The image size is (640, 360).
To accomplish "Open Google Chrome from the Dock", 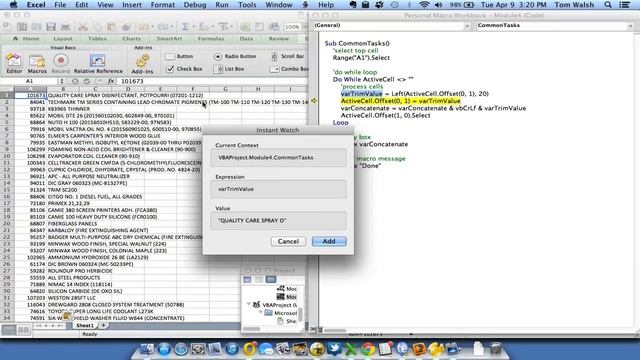I will [368, 349].
